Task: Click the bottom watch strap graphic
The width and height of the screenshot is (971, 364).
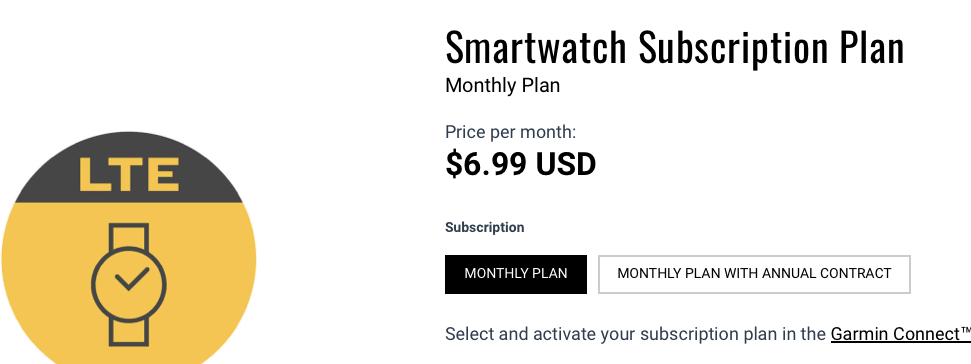Action: coord(129,332)
